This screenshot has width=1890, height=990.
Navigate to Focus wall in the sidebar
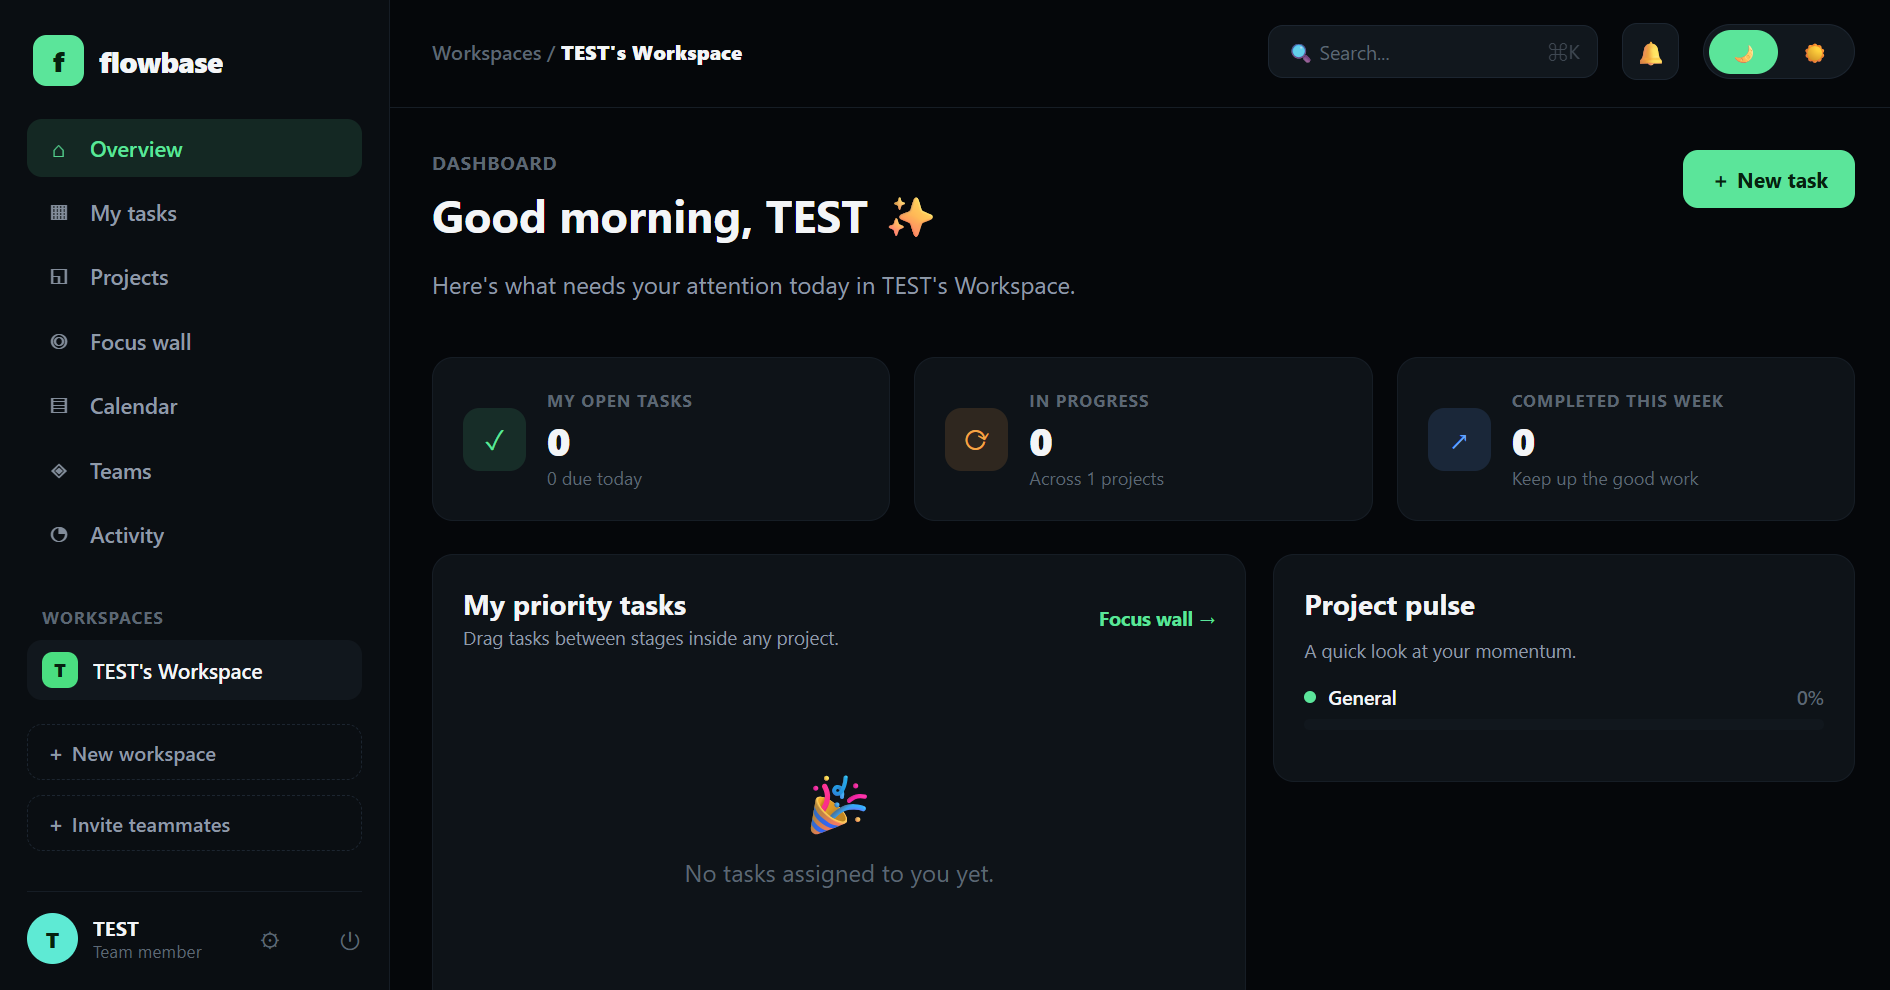[x=194, y=342]
